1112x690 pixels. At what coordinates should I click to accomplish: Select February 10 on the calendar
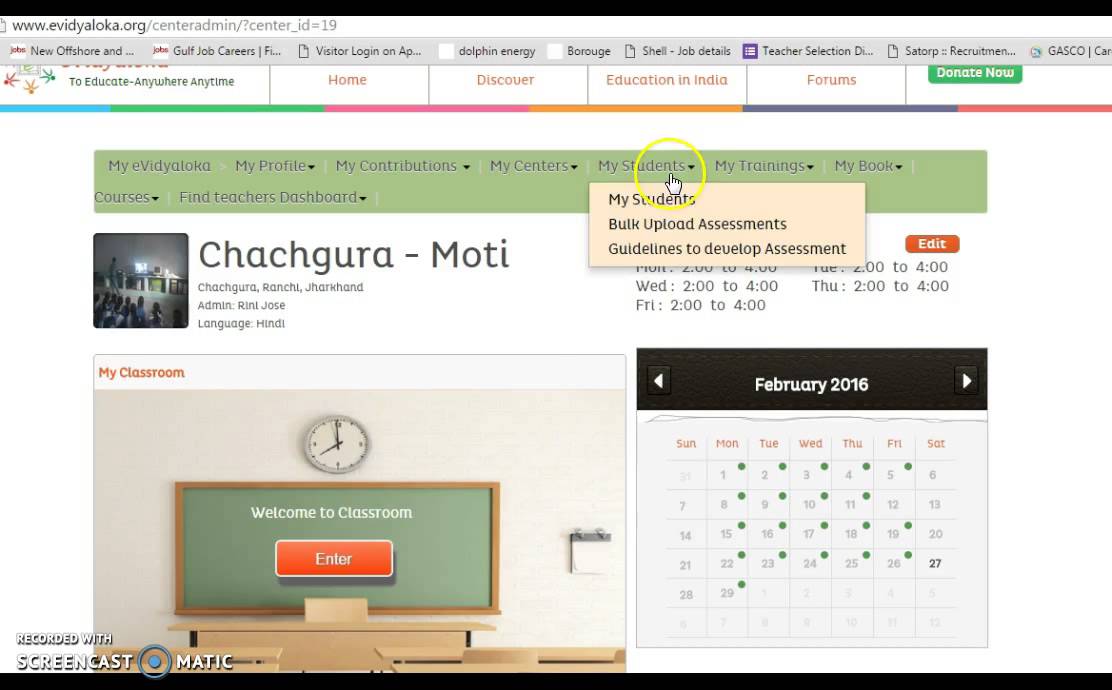[x=809, y=504]
